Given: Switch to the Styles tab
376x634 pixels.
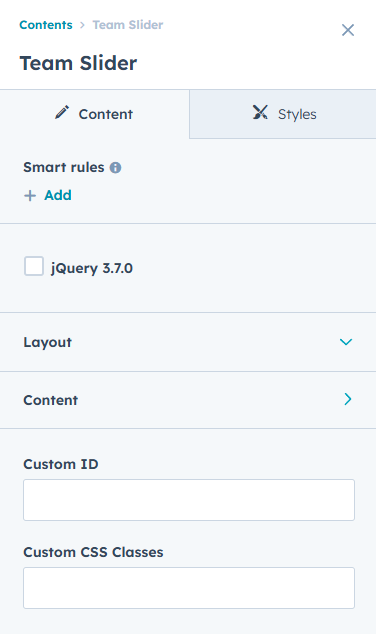Looking at the screenshot, I should [283, 114].
